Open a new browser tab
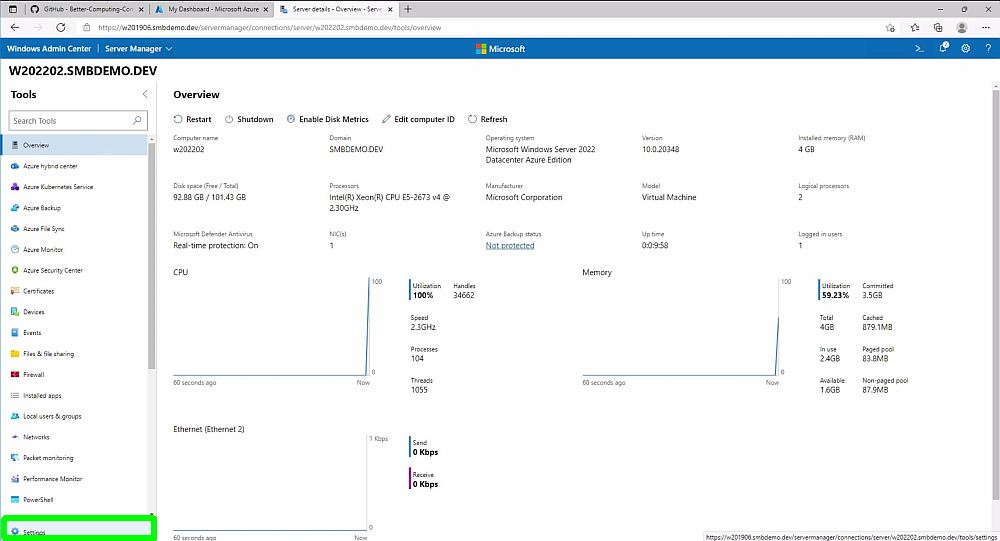The image size is (1000, 541). pyautogui.click(x=408, y=9)
